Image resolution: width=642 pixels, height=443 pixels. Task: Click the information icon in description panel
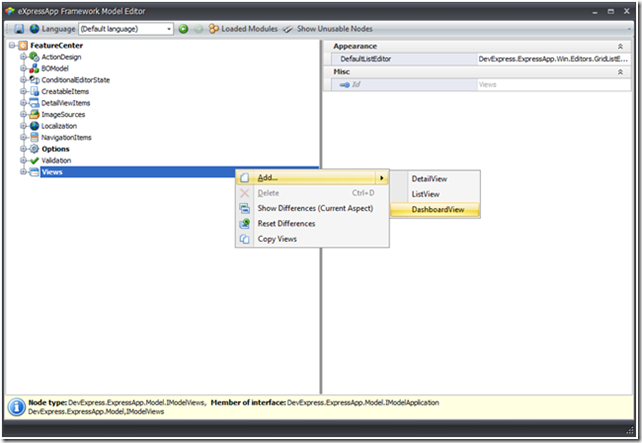point(16,407)
